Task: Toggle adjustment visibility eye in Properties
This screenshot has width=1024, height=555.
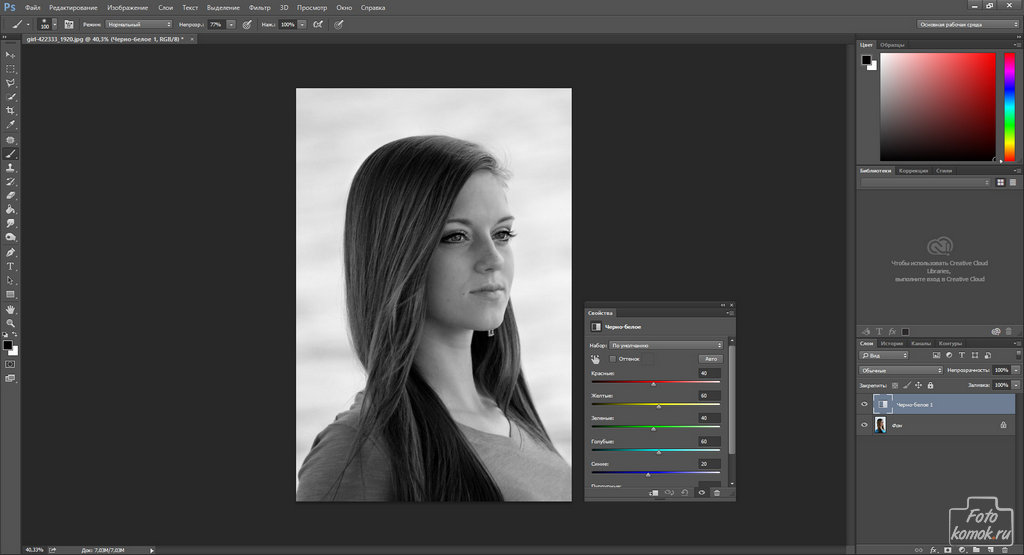Action: [701, 492]
